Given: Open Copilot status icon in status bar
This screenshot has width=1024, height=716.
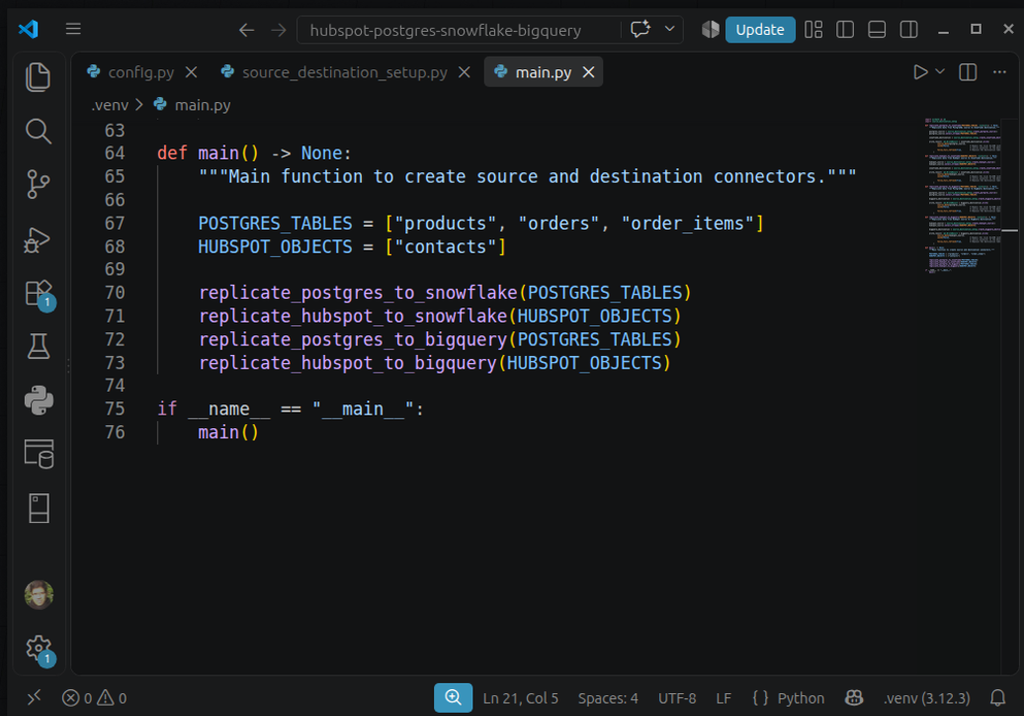Looking at the screenshot, I should [854, 698].
